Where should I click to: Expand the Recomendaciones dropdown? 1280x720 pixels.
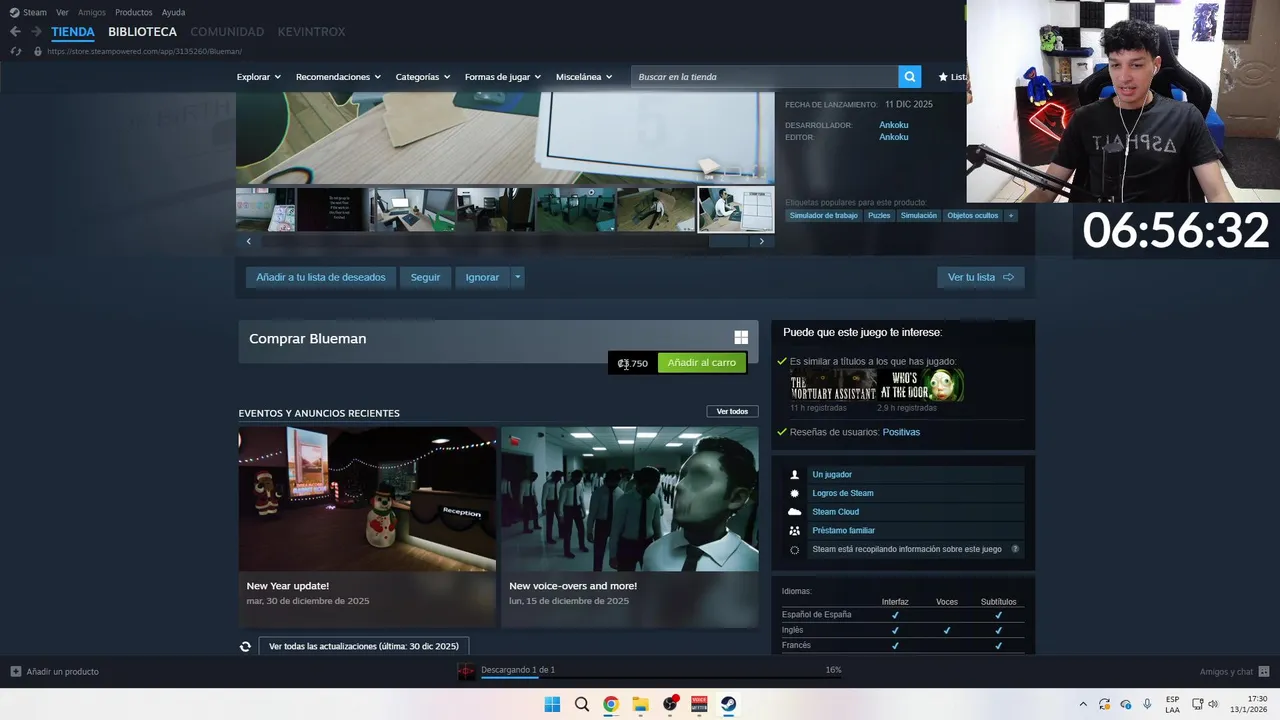pos(338,77)
